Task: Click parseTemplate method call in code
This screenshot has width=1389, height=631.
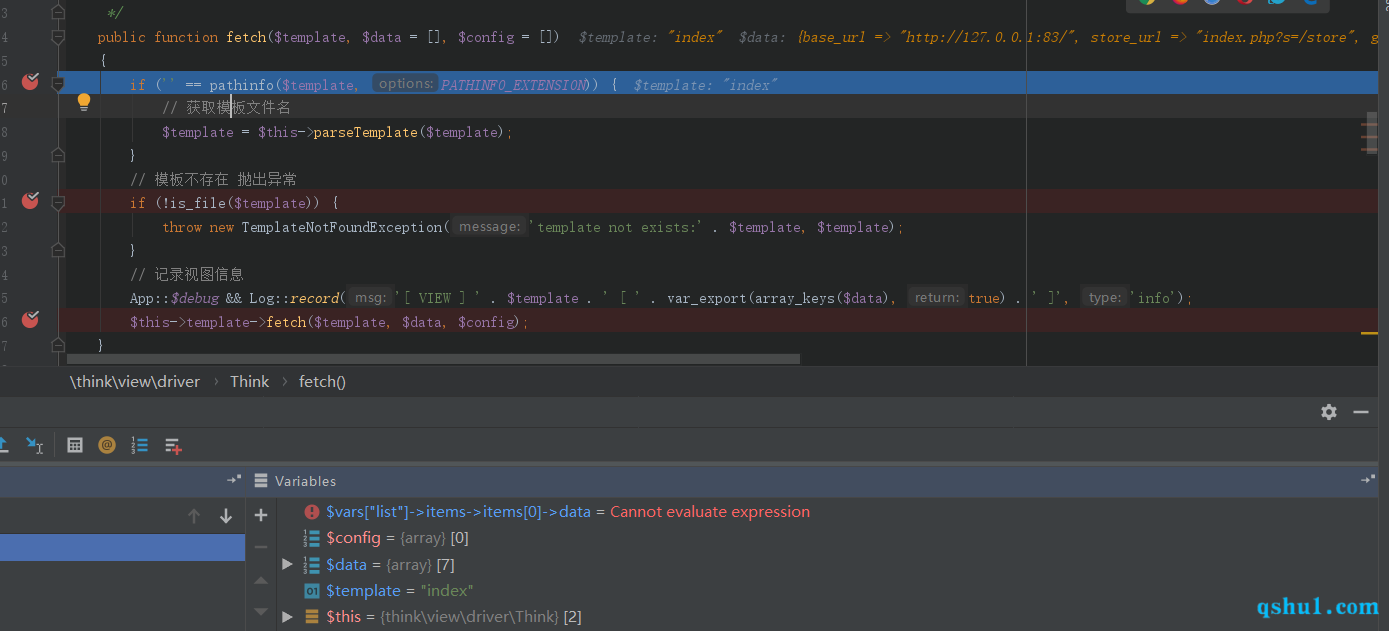Action: click(365, 132)
